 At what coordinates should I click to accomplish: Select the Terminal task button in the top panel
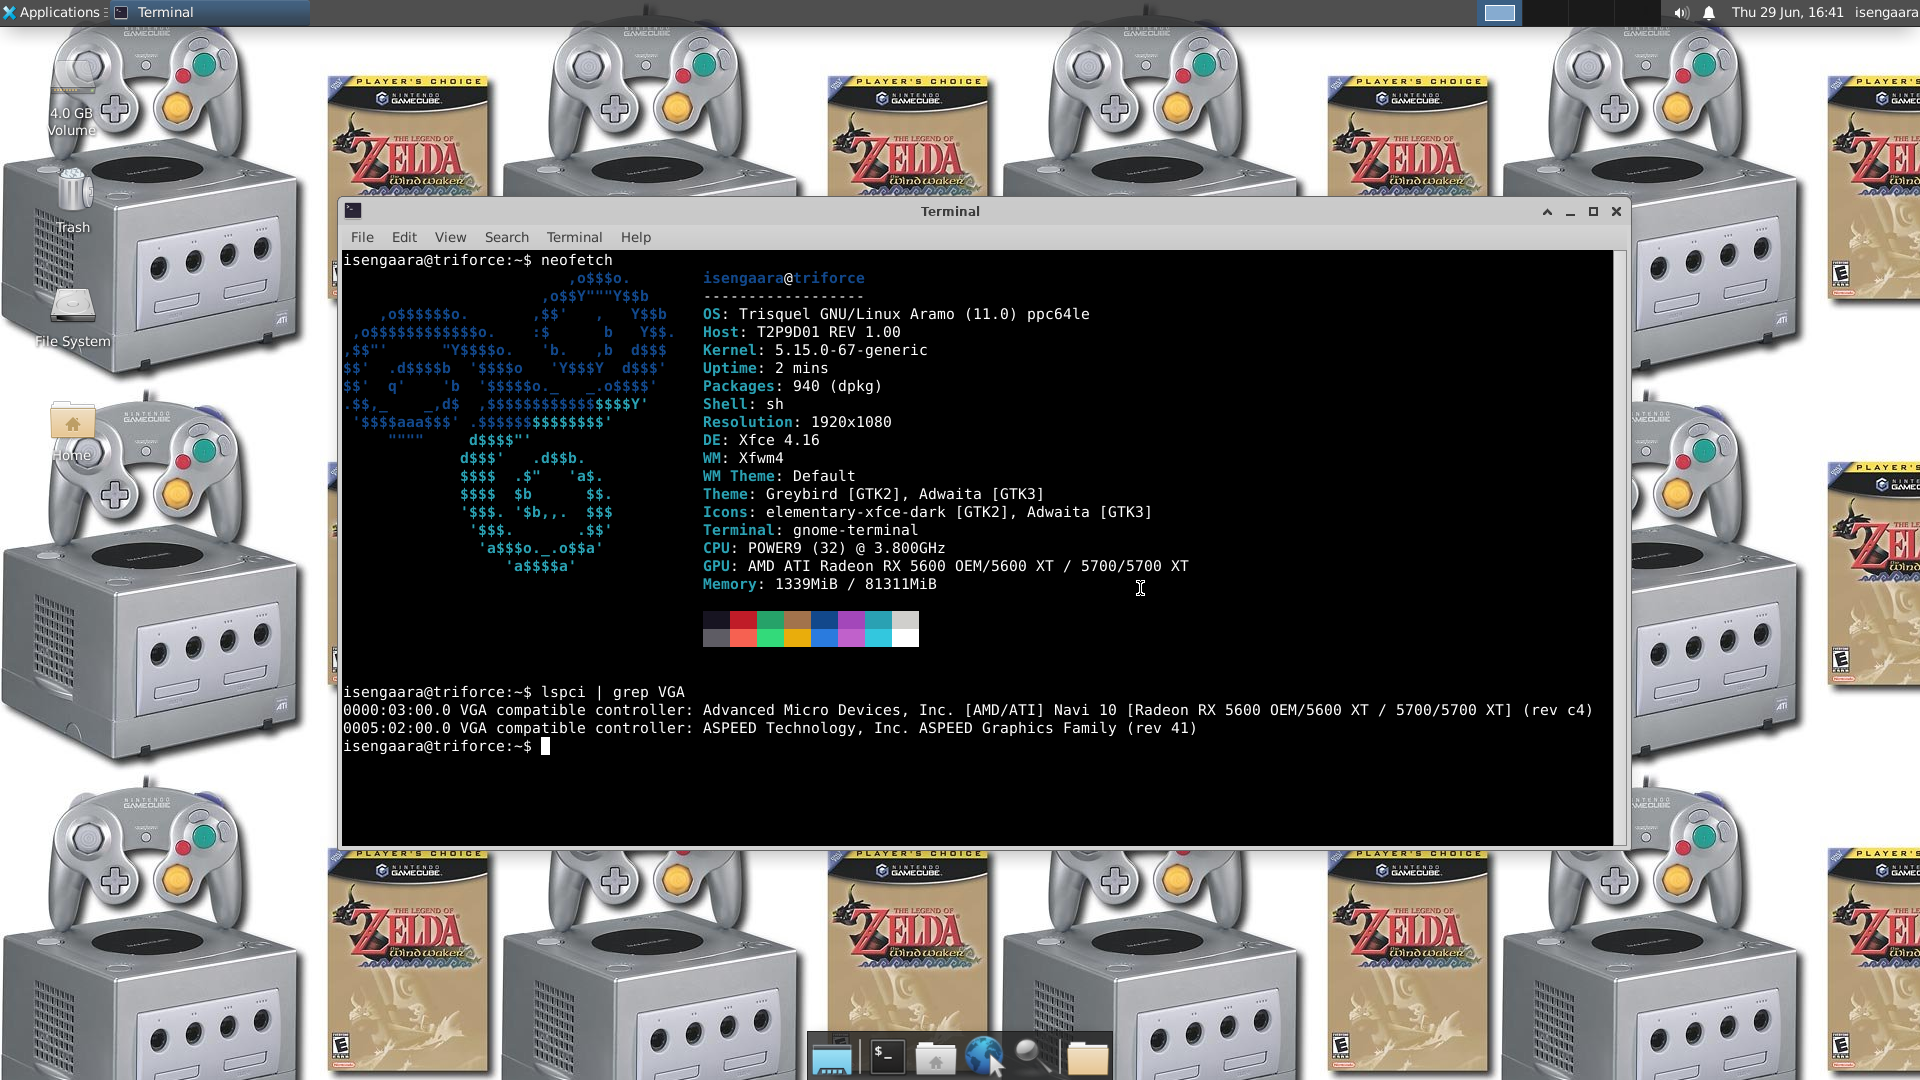tap(209, 12)
